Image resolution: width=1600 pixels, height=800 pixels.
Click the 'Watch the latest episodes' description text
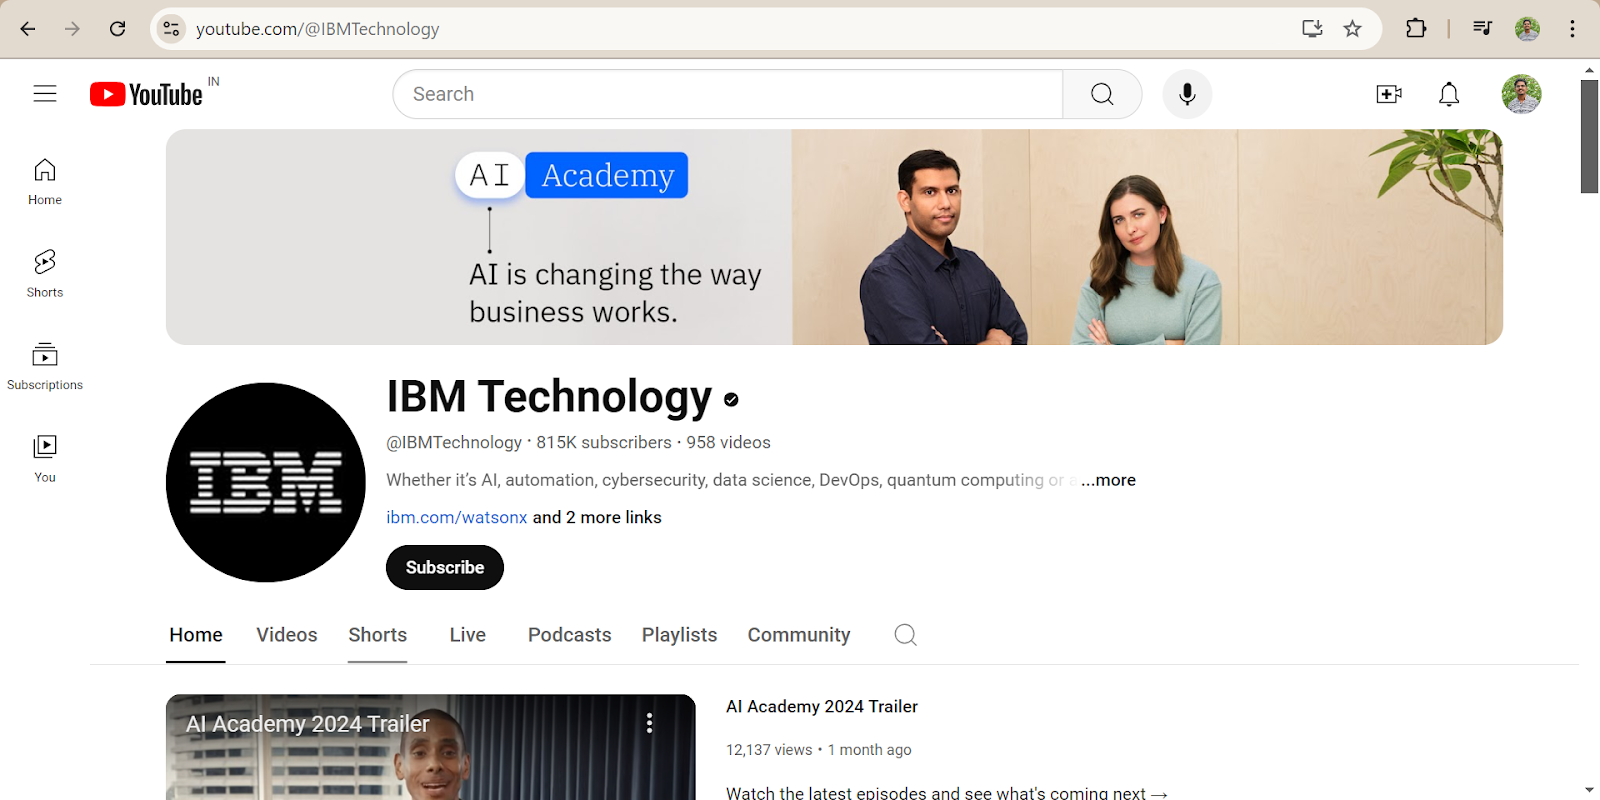pyautogui.click(x=947, y=792)
